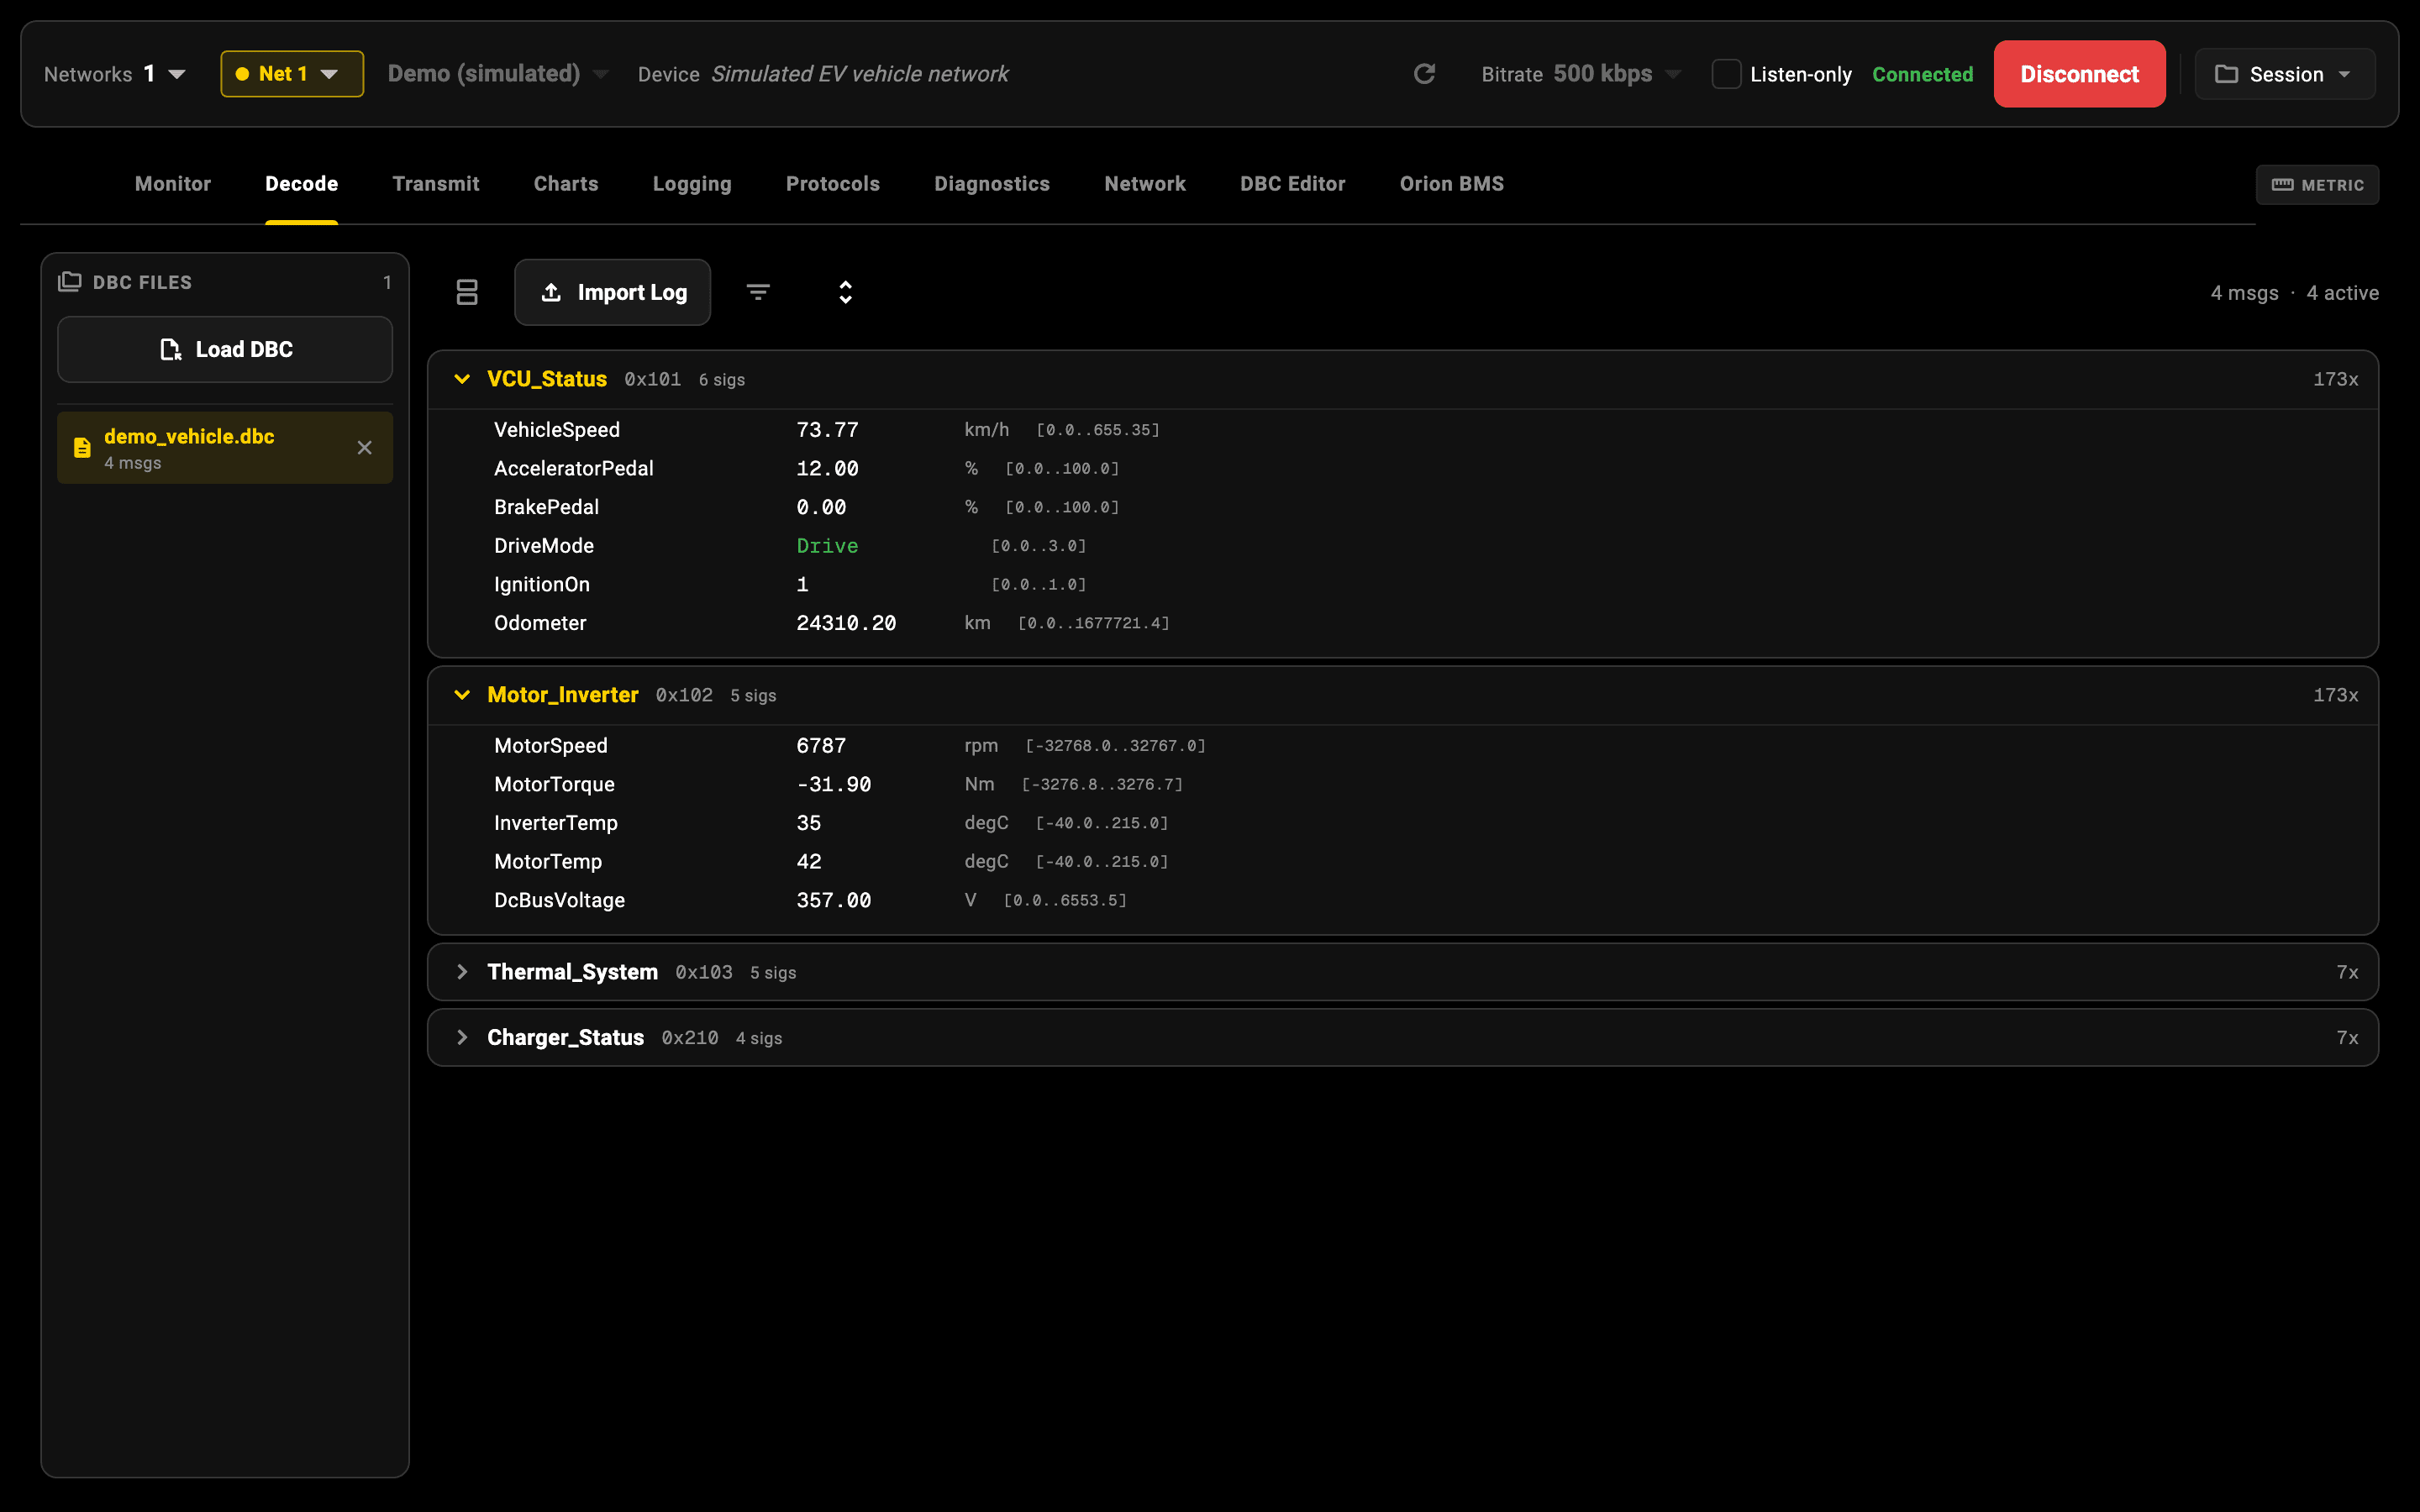Image resolution: width=2420 pixels, height=1512 pixels.
Task: Click the 0x101 message ID
Action: coord(652,379)
